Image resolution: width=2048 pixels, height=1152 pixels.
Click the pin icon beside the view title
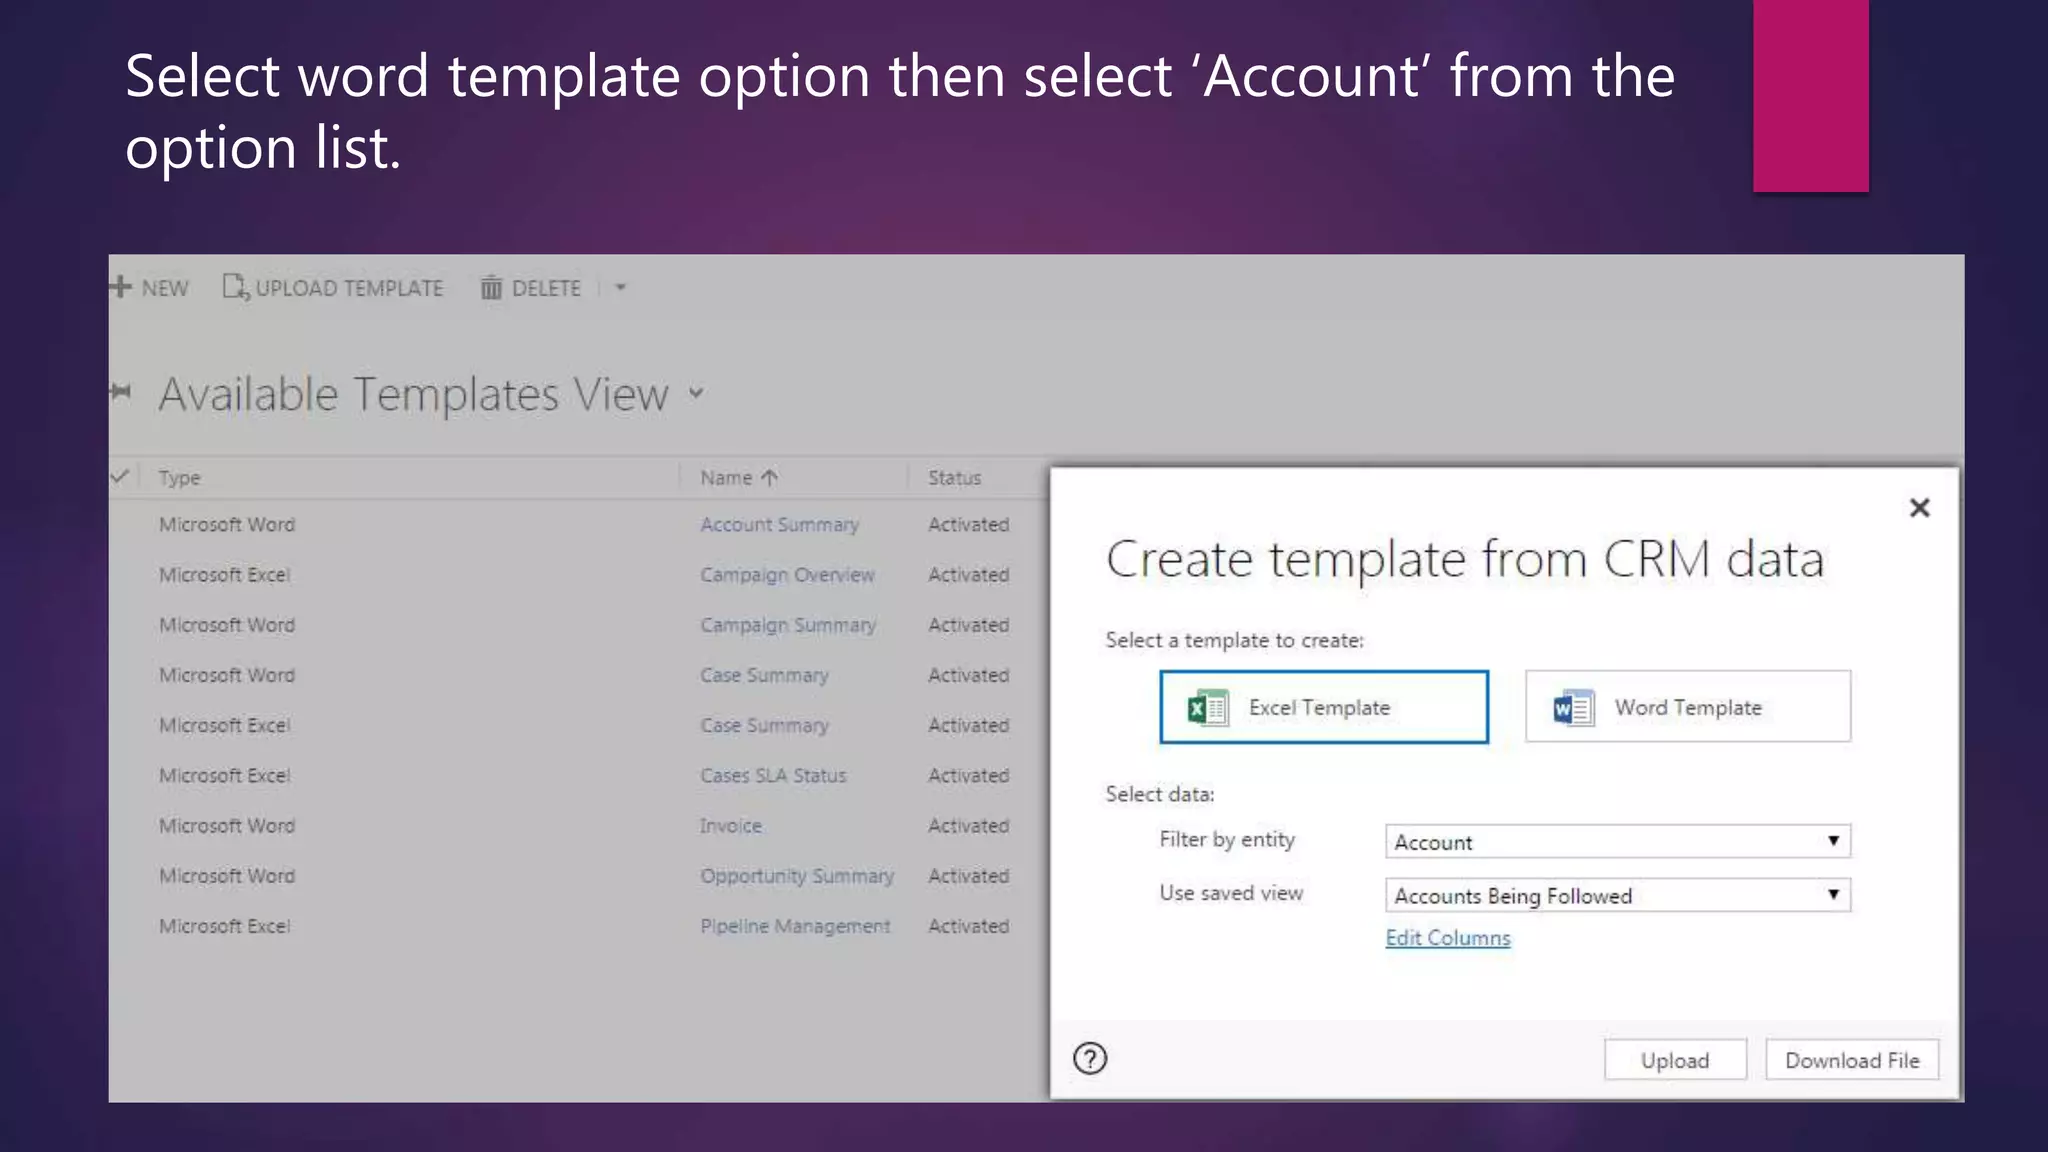(121, 391)
